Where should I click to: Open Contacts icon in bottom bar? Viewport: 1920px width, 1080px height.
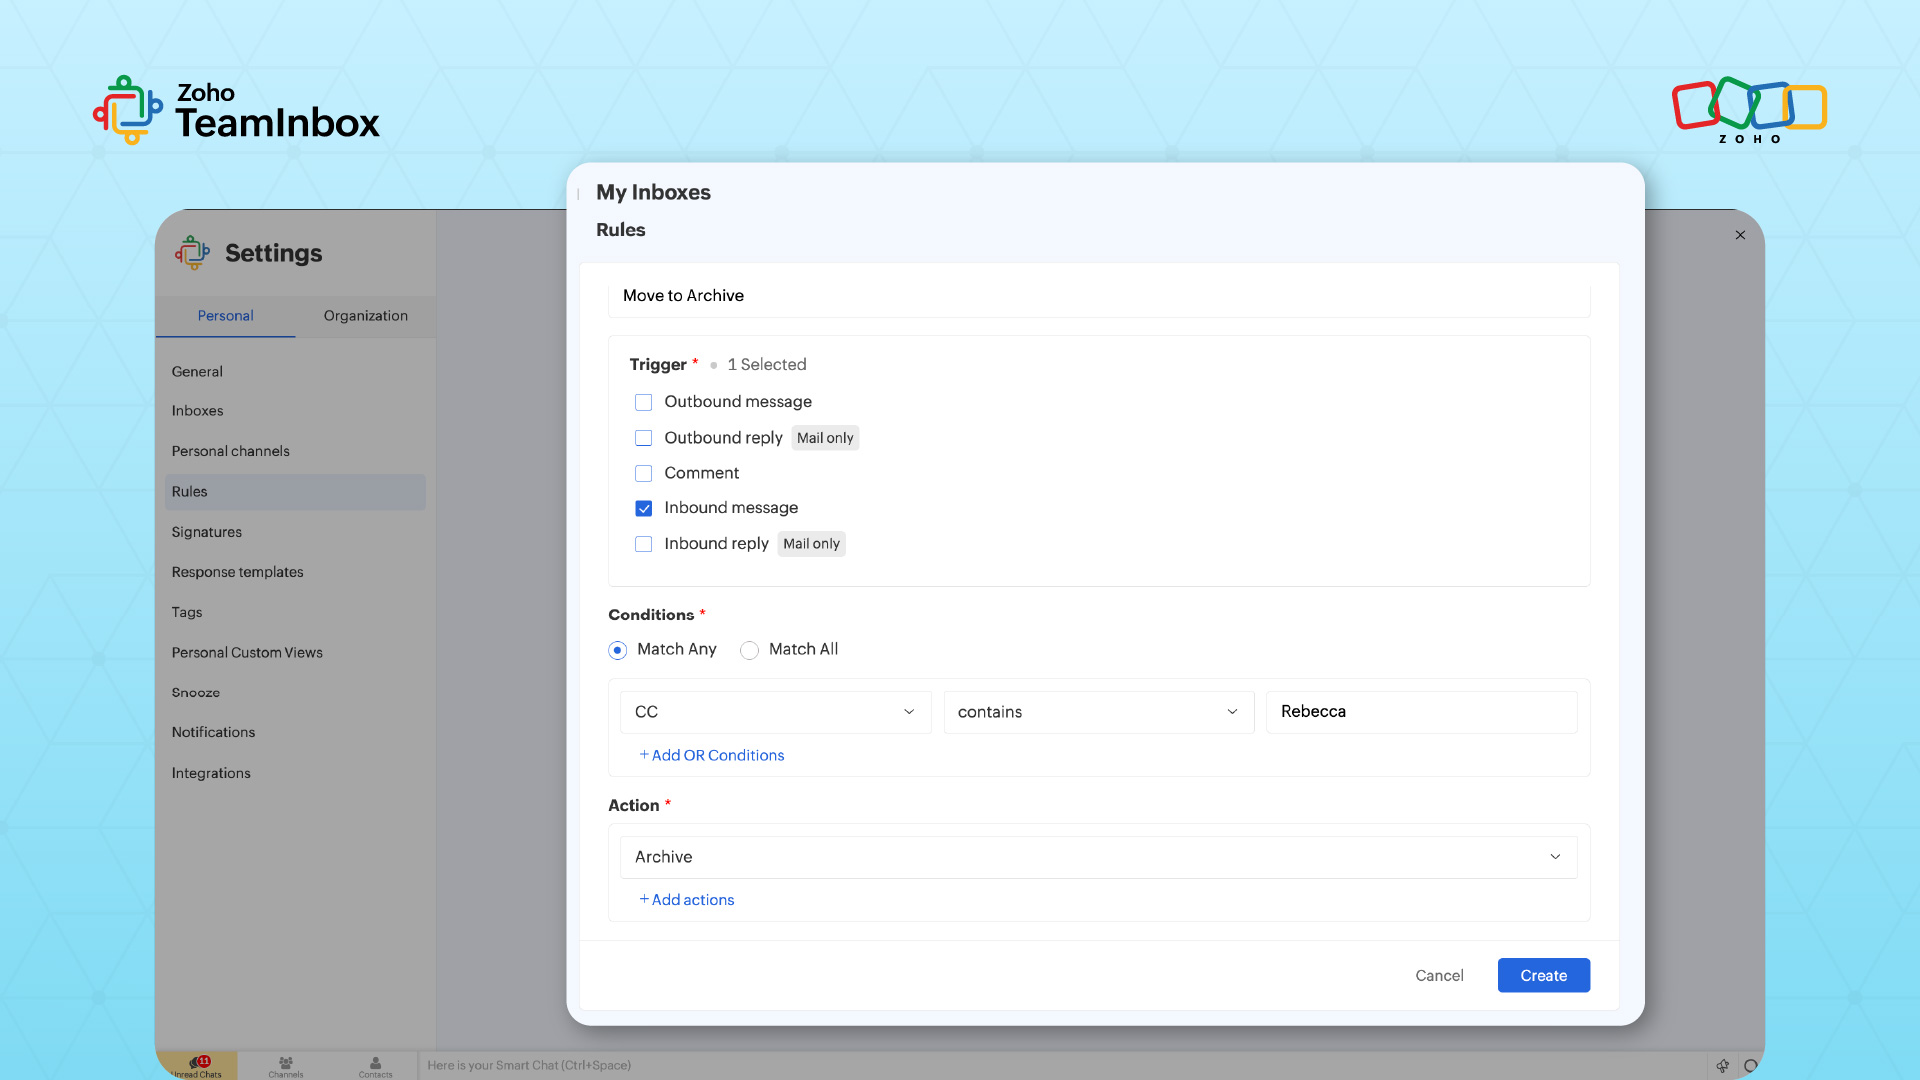(375, 1066)
